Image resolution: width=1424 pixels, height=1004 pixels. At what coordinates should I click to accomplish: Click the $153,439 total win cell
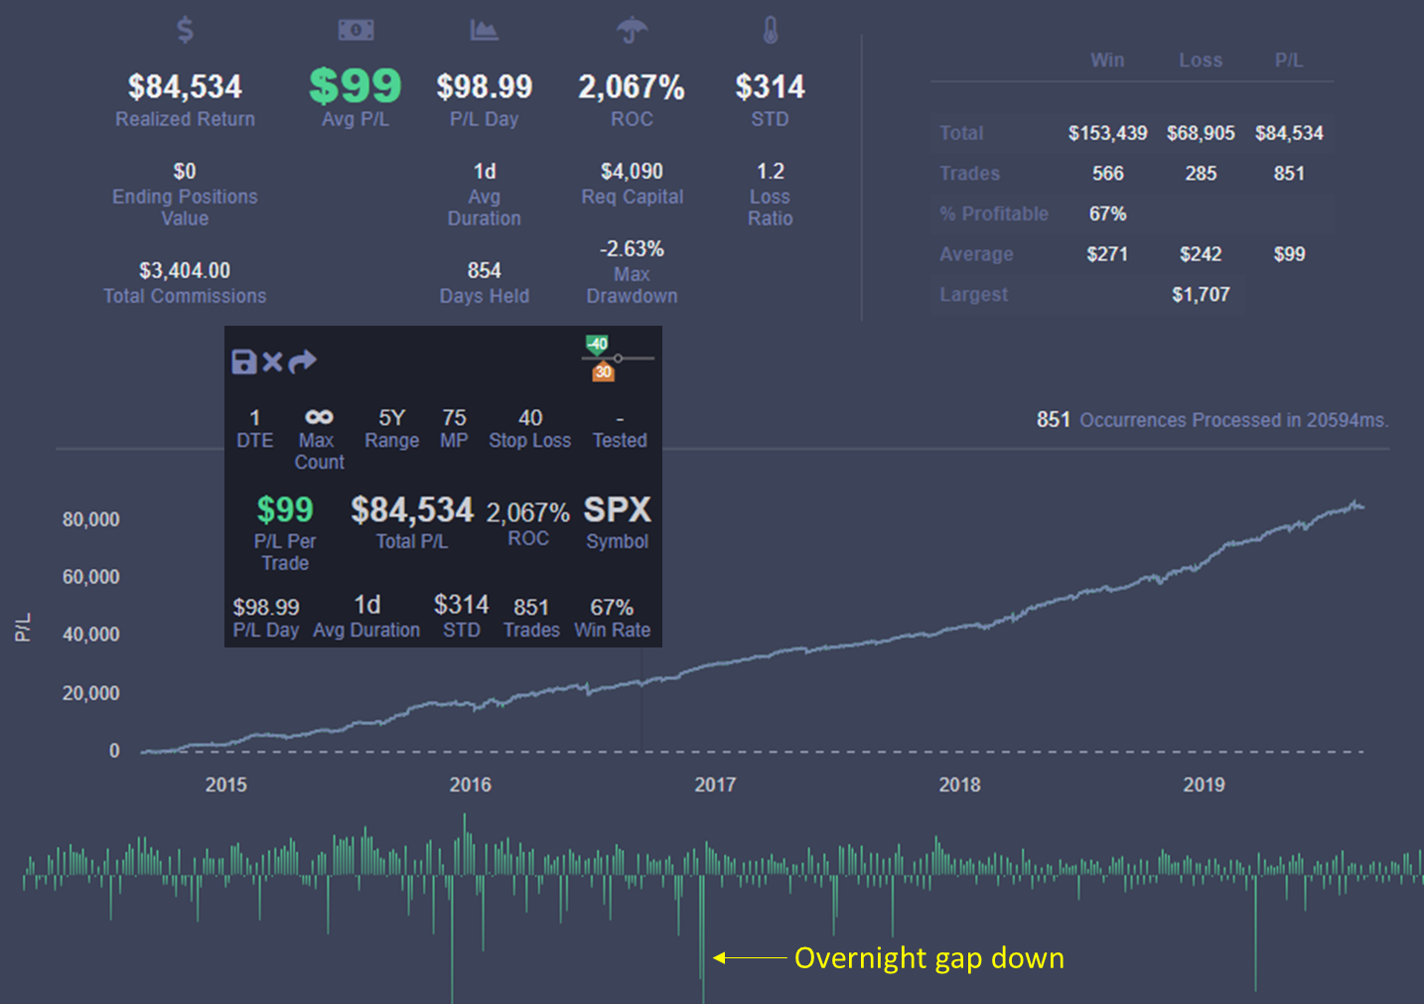tap(1107, 133)
